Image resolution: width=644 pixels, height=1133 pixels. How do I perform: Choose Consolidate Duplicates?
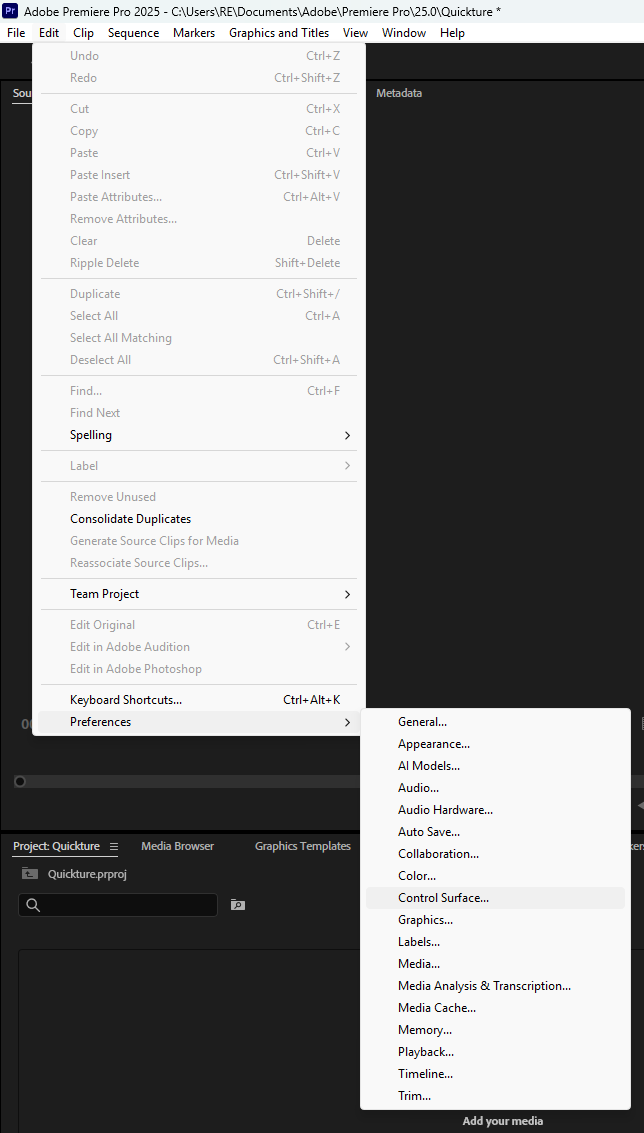coord(199,519)
